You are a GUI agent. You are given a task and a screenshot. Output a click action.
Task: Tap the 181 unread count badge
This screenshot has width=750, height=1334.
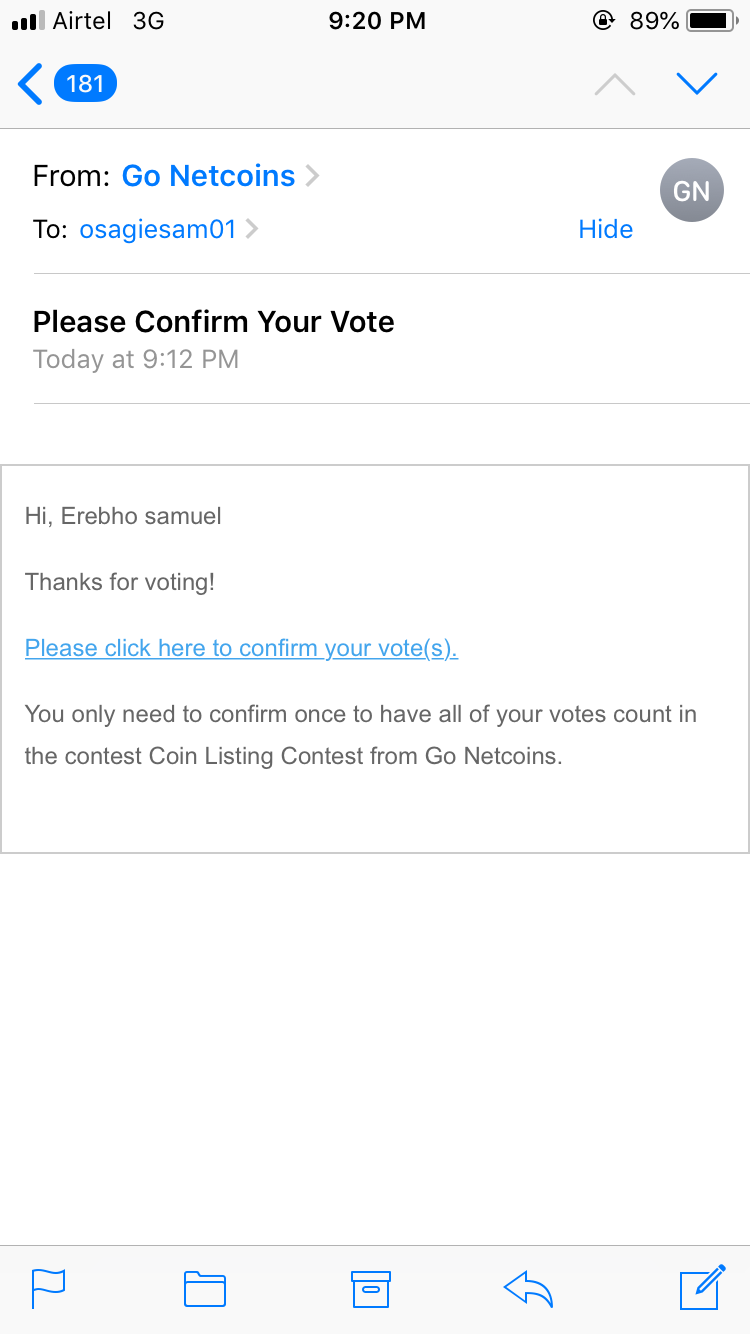pyautogui.click(x=85, y=84)
